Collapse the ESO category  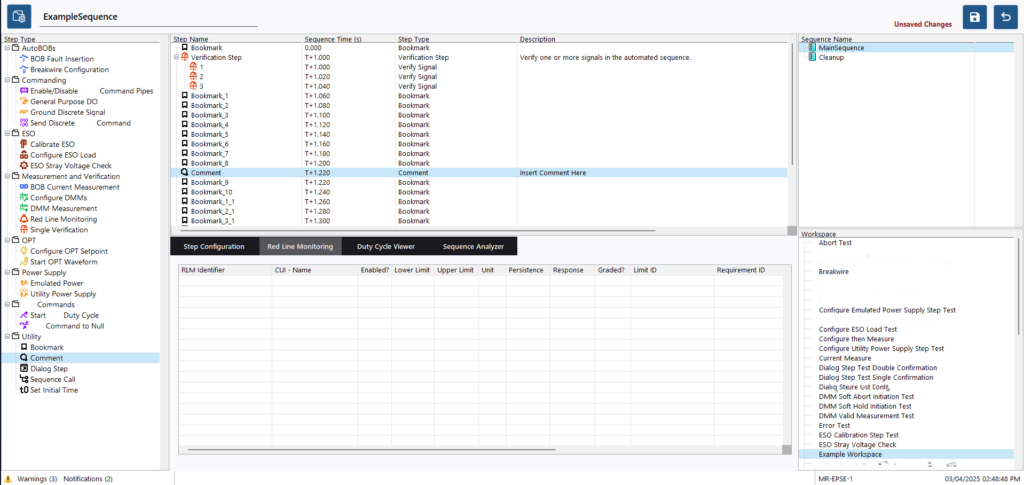[x=7, y=134]
